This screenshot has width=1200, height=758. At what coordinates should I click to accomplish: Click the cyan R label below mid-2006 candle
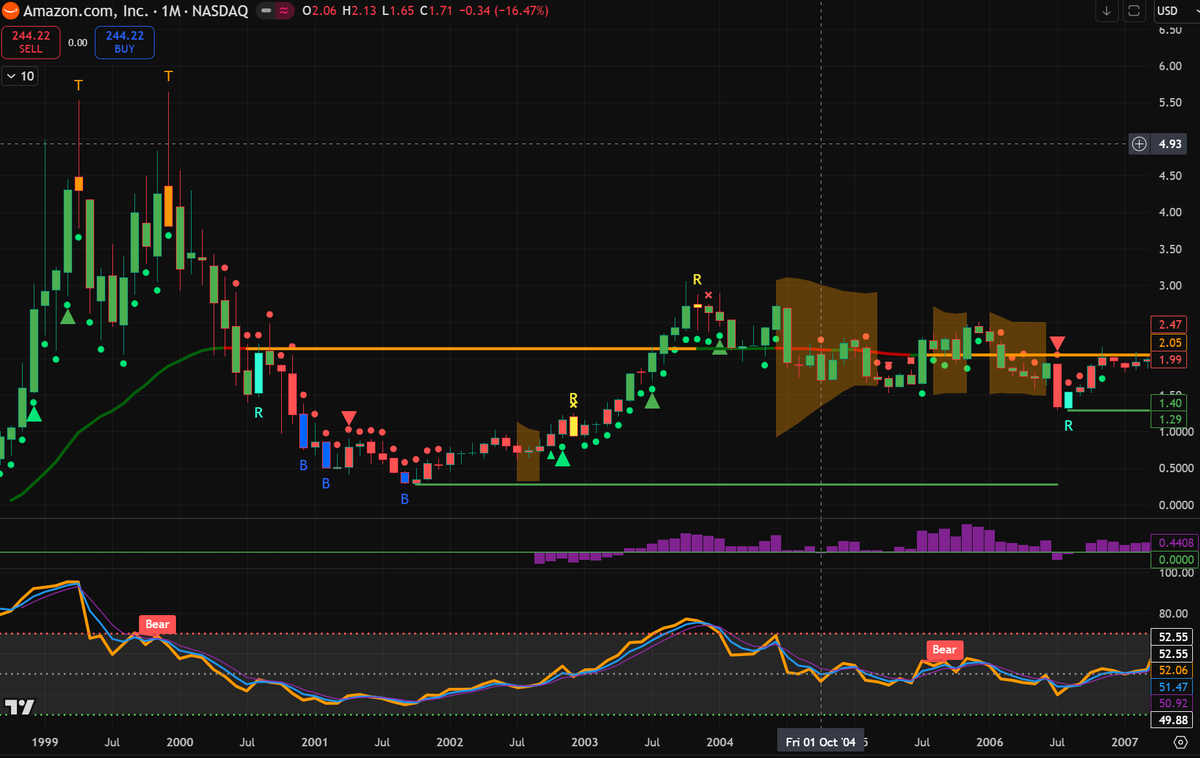tap(1068, 426)
